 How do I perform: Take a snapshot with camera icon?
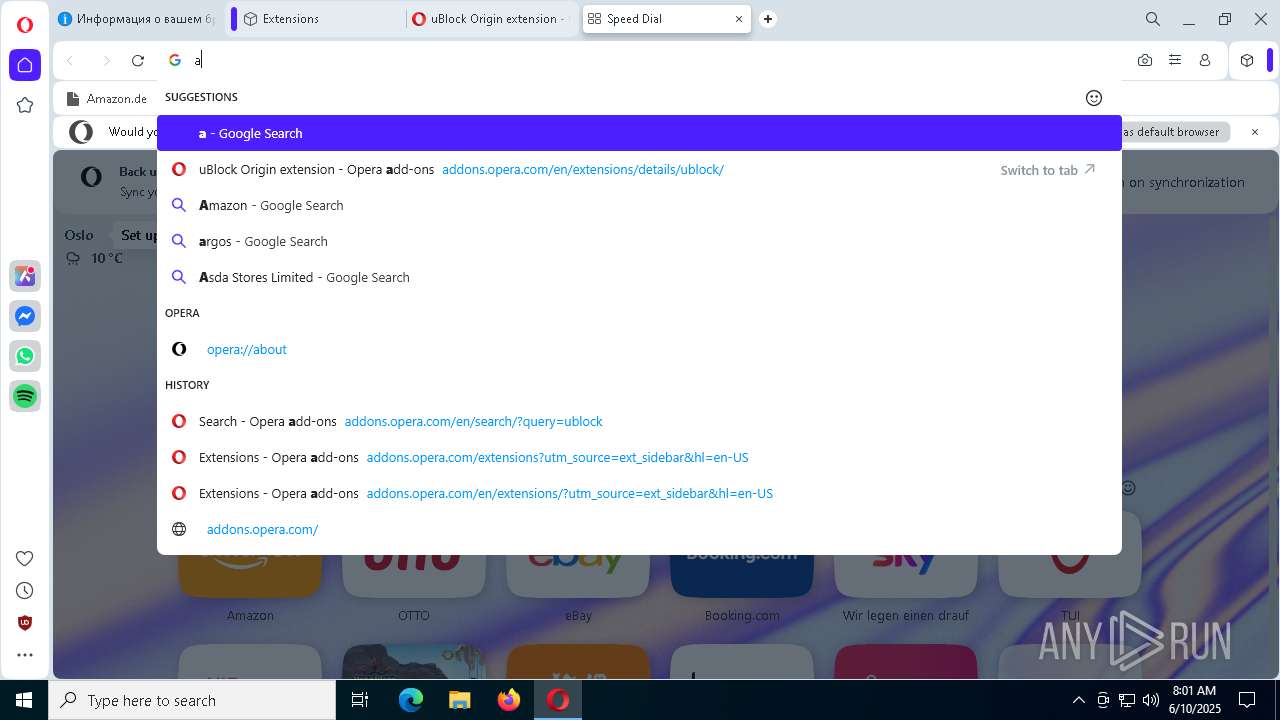[x=1145, y=61]
